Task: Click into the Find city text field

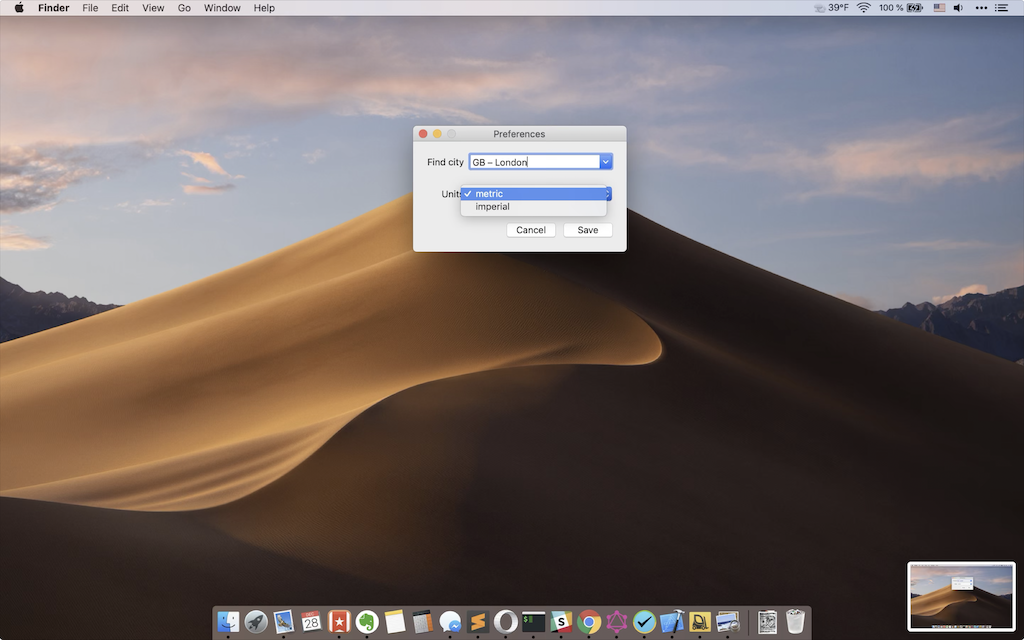Action: click(x=533, y=162)
